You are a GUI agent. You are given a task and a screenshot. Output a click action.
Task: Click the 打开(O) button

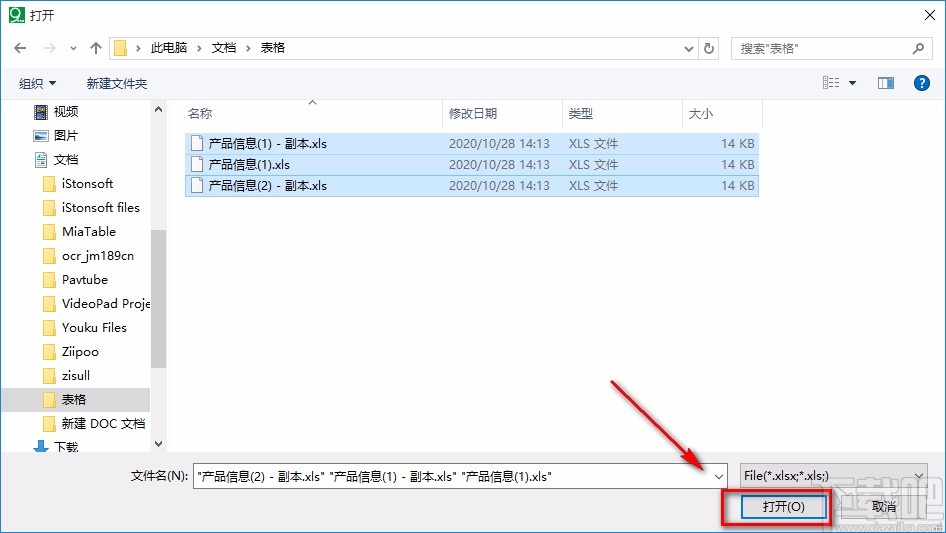click(783, 506)
